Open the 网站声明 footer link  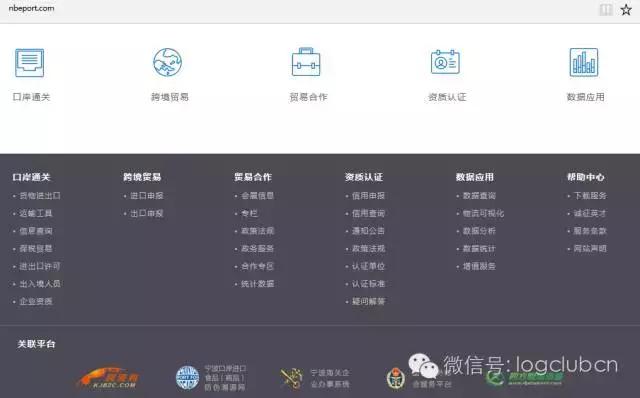tap(590, 249)
